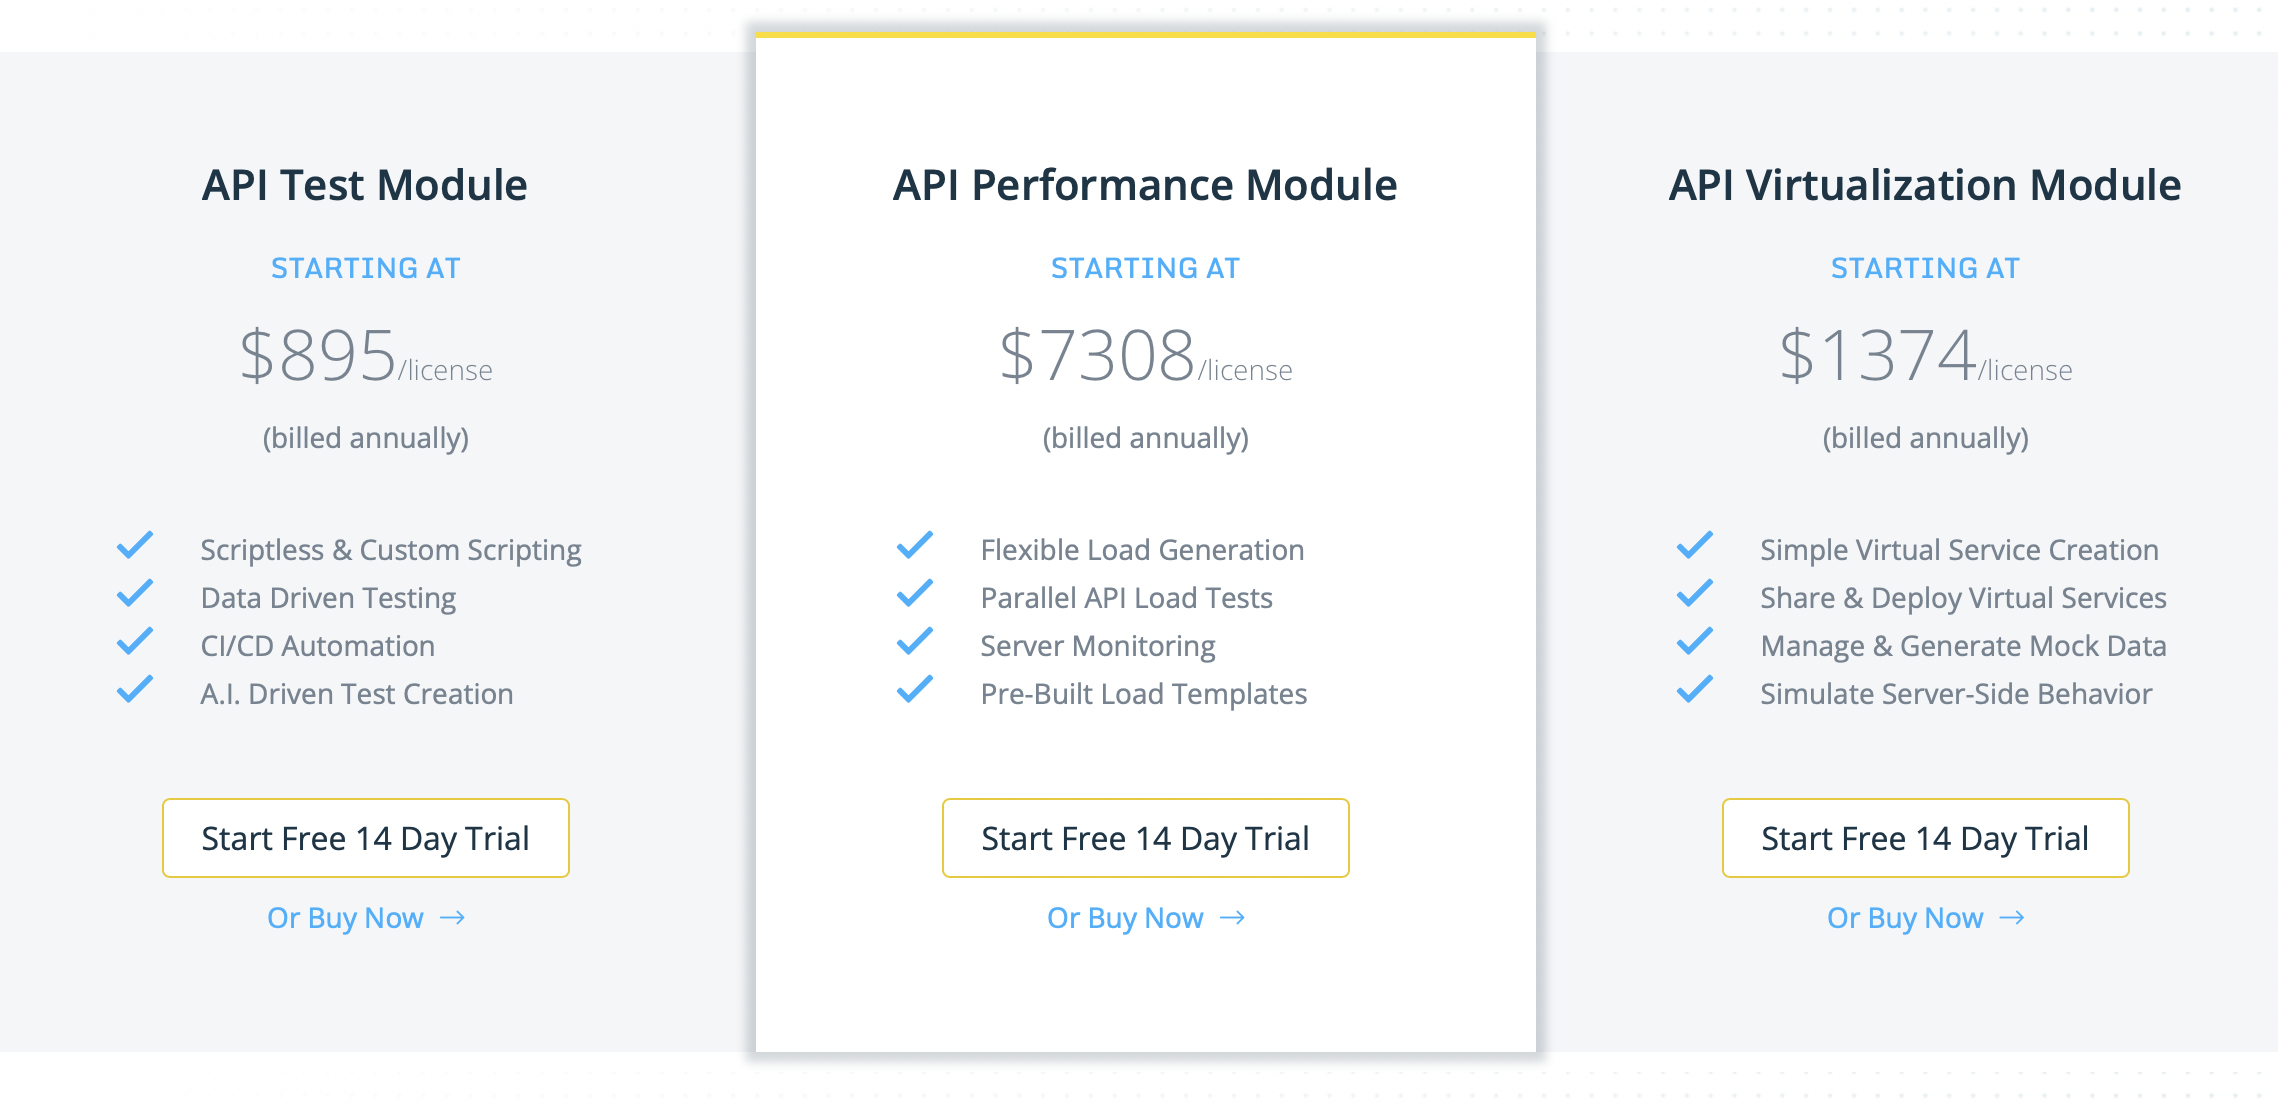
Task: Click STARTING AT above the $1374 price
Action: click(x=1925, y=267)
